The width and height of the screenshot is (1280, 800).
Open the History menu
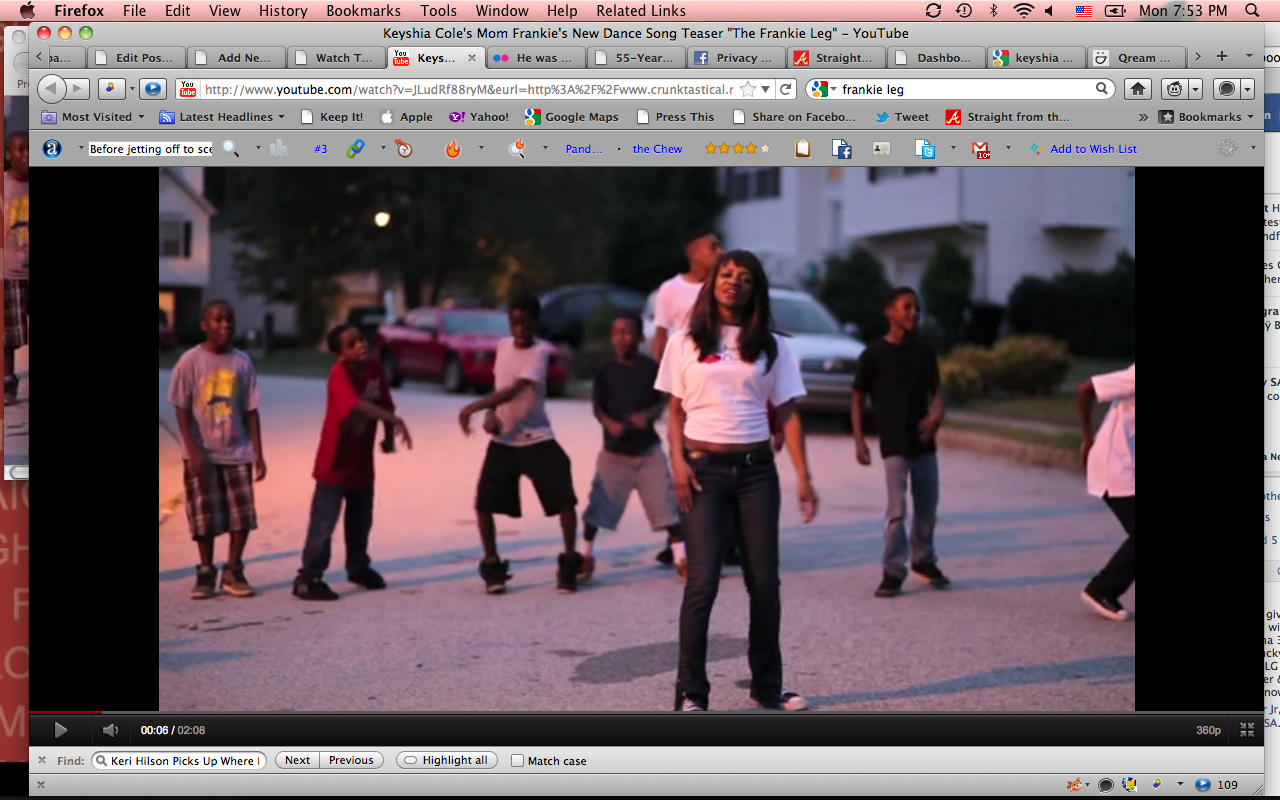click(283, 11)
